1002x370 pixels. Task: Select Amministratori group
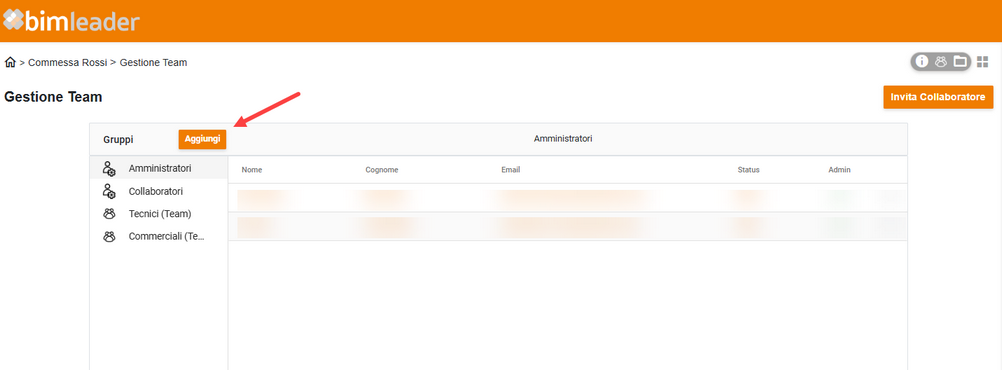tap(158, 169)
